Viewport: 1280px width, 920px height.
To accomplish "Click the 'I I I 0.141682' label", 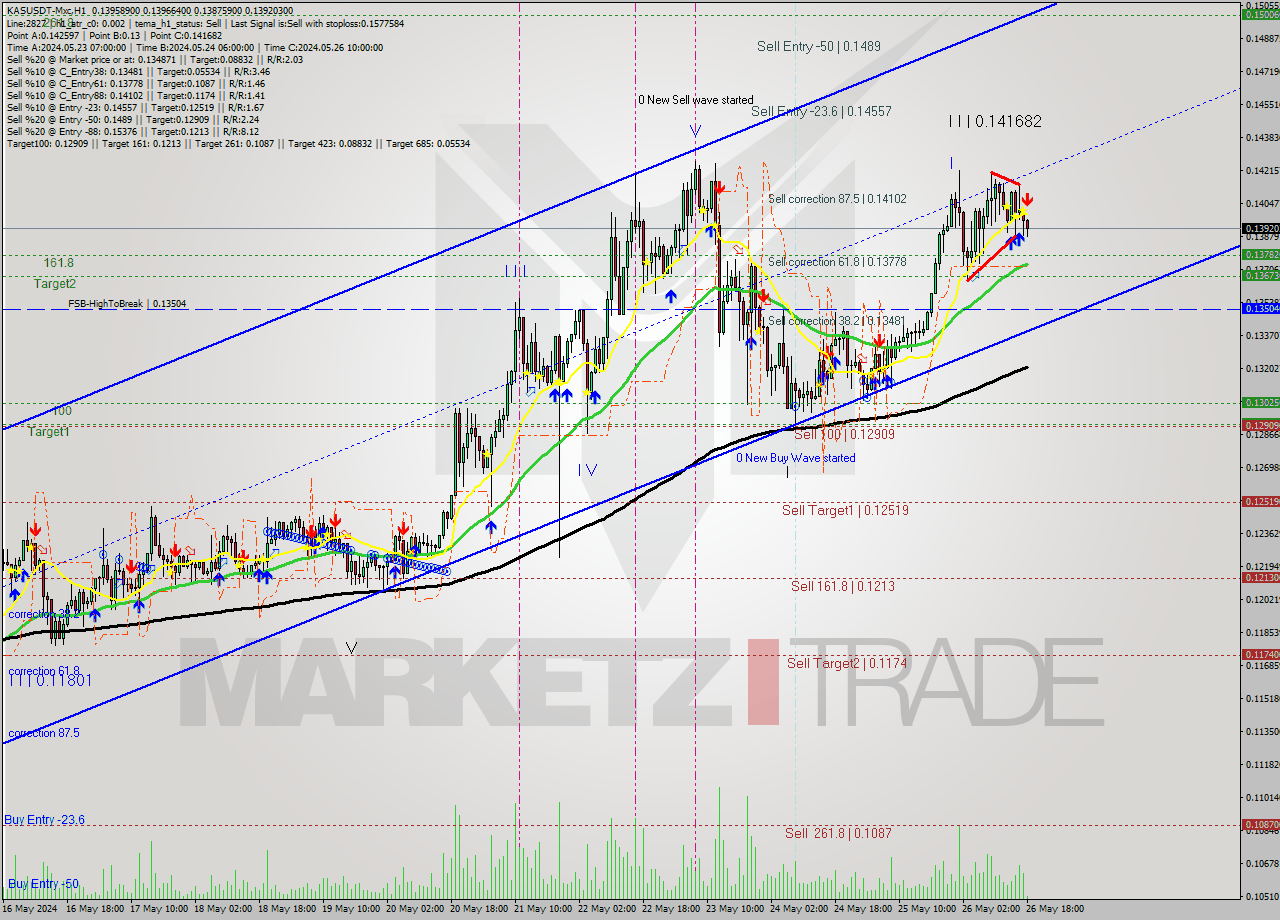I will point(995,121).
